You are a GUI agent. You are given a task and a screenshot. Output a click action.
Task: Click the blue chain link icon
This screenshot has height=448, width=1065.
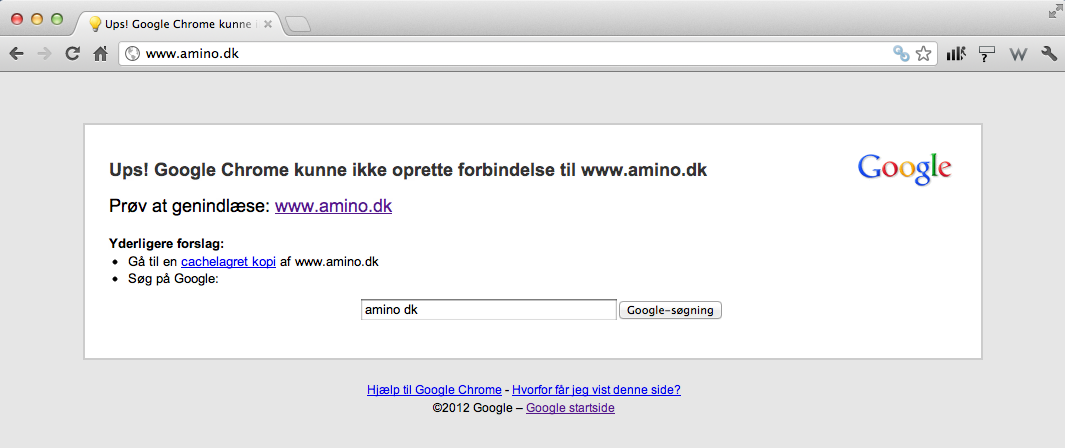pos(901,54)
